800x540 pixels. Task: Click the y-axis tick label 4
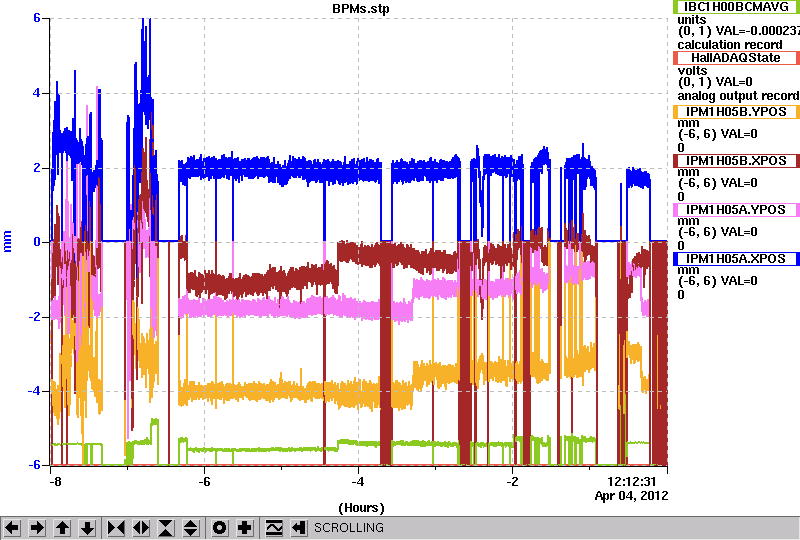coord(37,93)
